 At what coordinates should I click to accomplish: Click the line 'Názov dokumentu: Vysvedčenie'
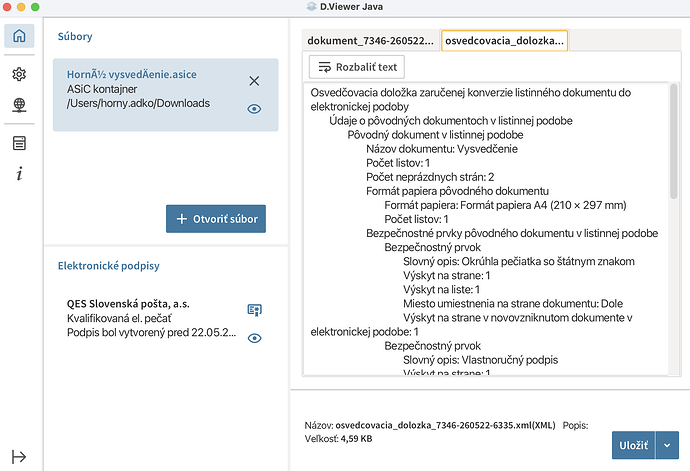coord(441,149)
